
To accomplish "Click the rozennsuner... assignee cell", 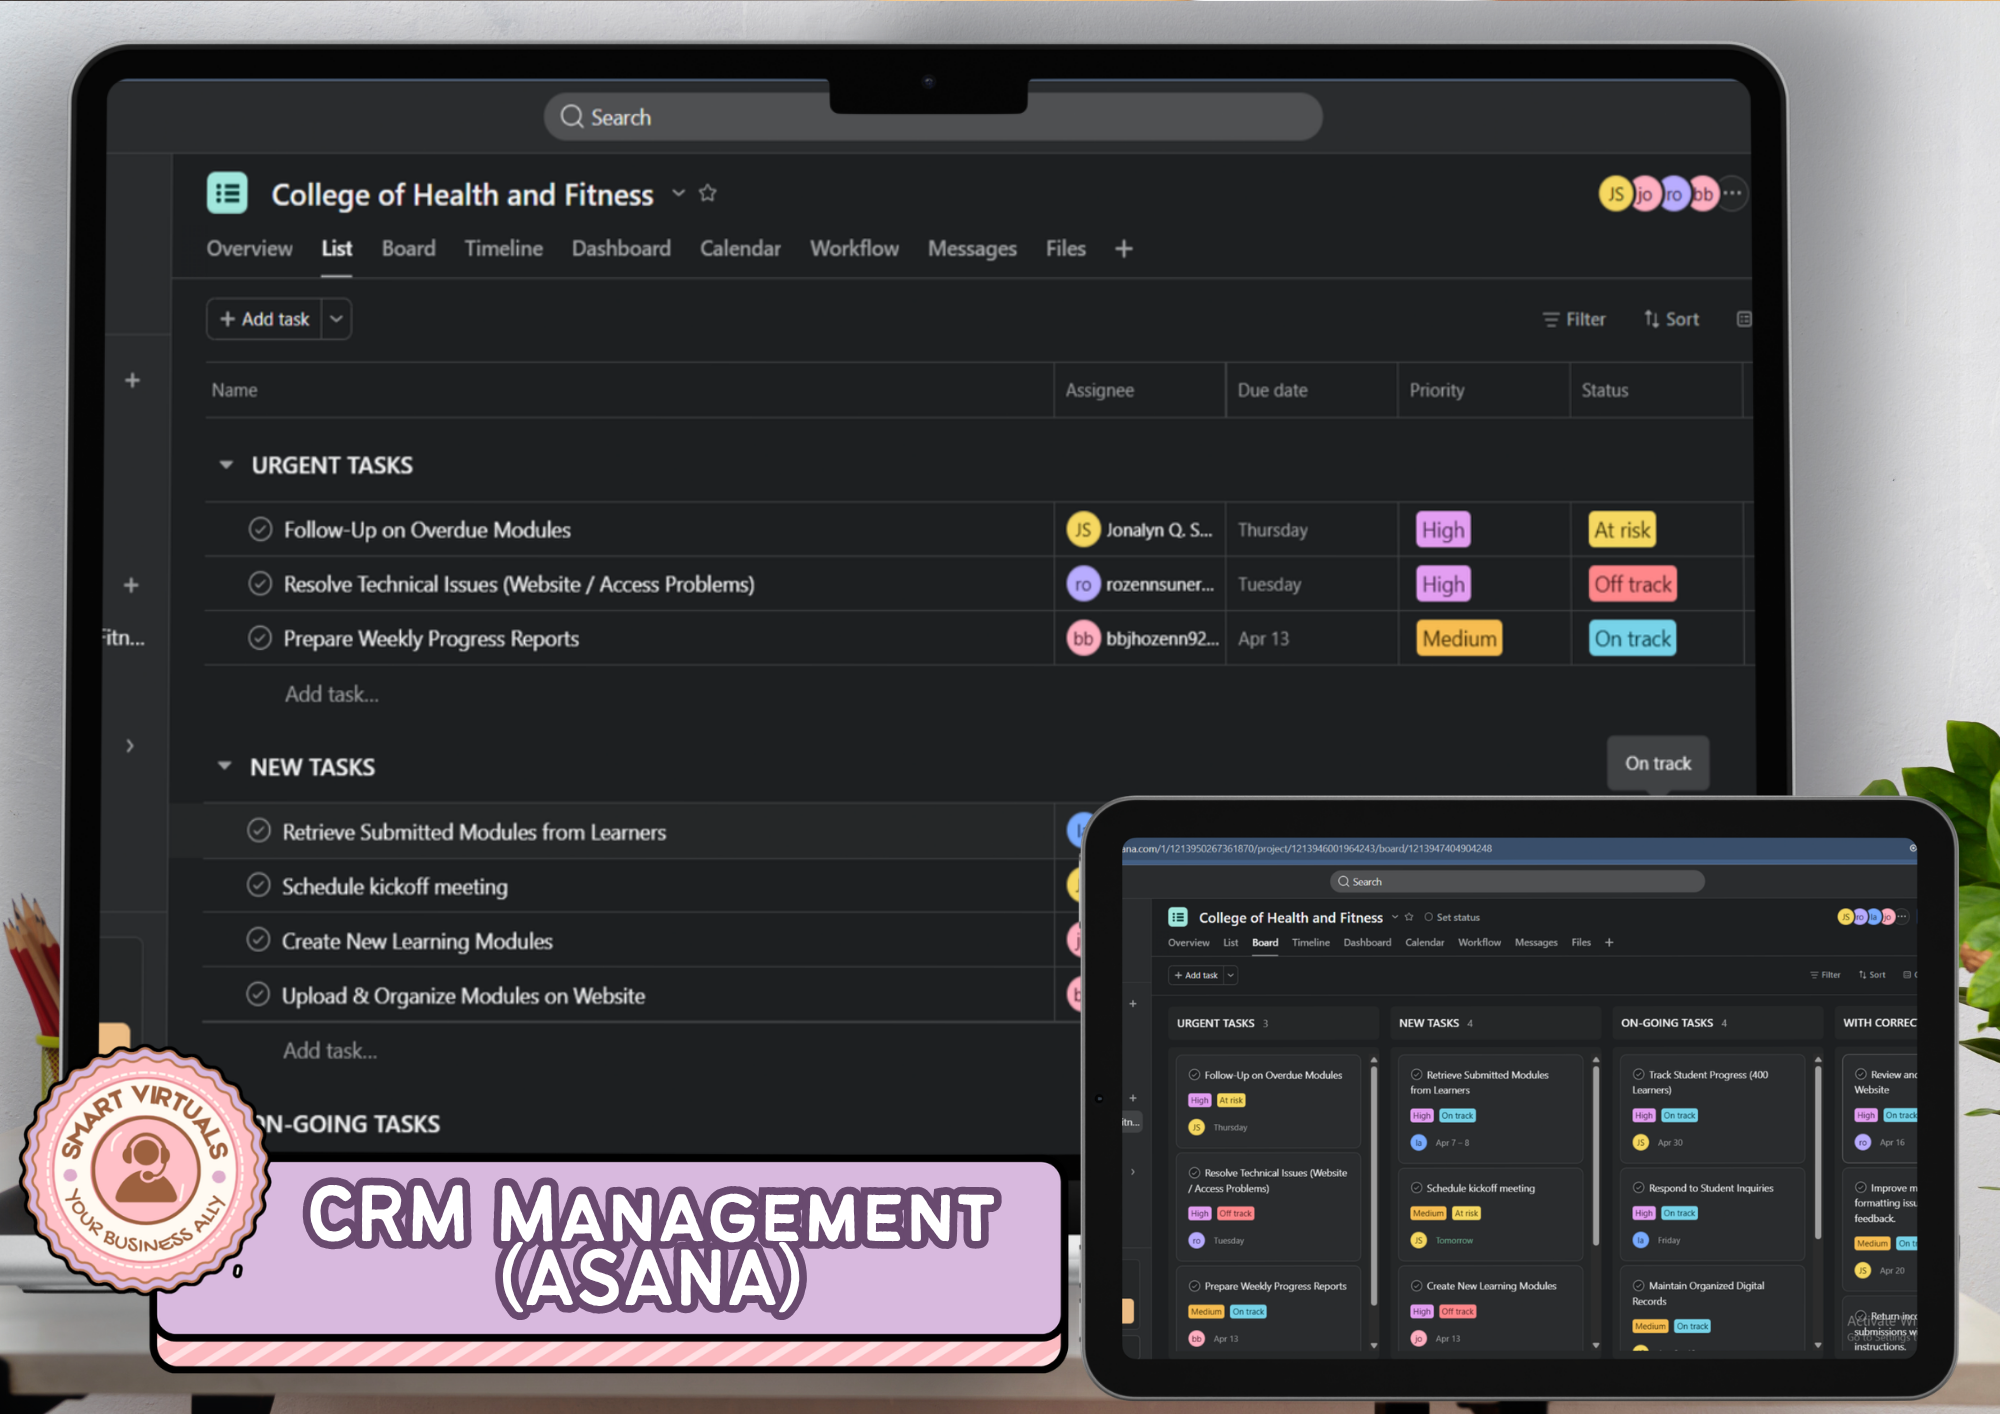I will [x=1140, y=584].
